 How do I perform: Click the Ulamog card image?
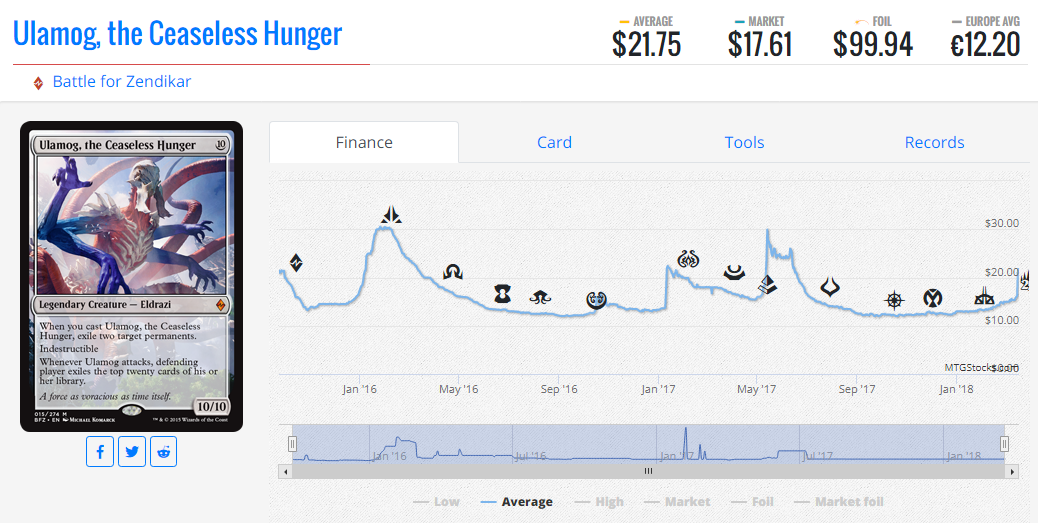point(131,276)
